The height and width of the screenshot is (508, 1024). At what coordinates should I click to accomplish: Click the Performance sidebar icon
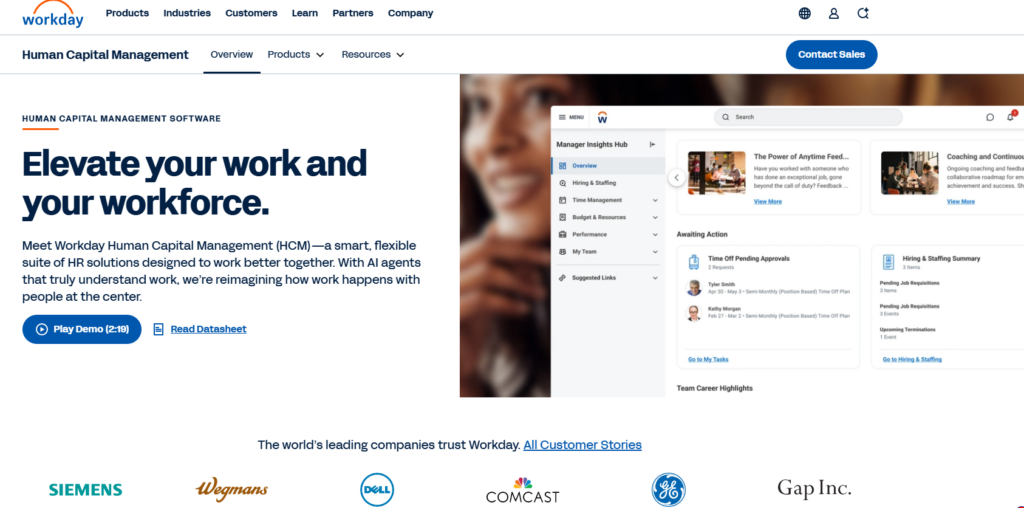click(x=562, y=234)
